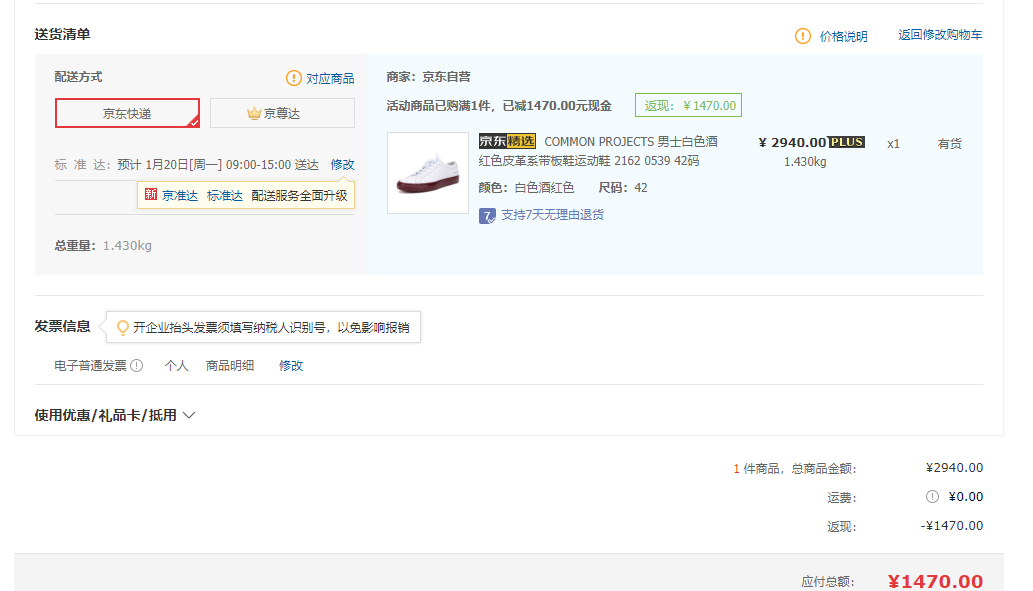The width and height of the screenshot is (1033, 591).
Task: Click the info icon next to shipping fee
Action: [x=932, y=497]
